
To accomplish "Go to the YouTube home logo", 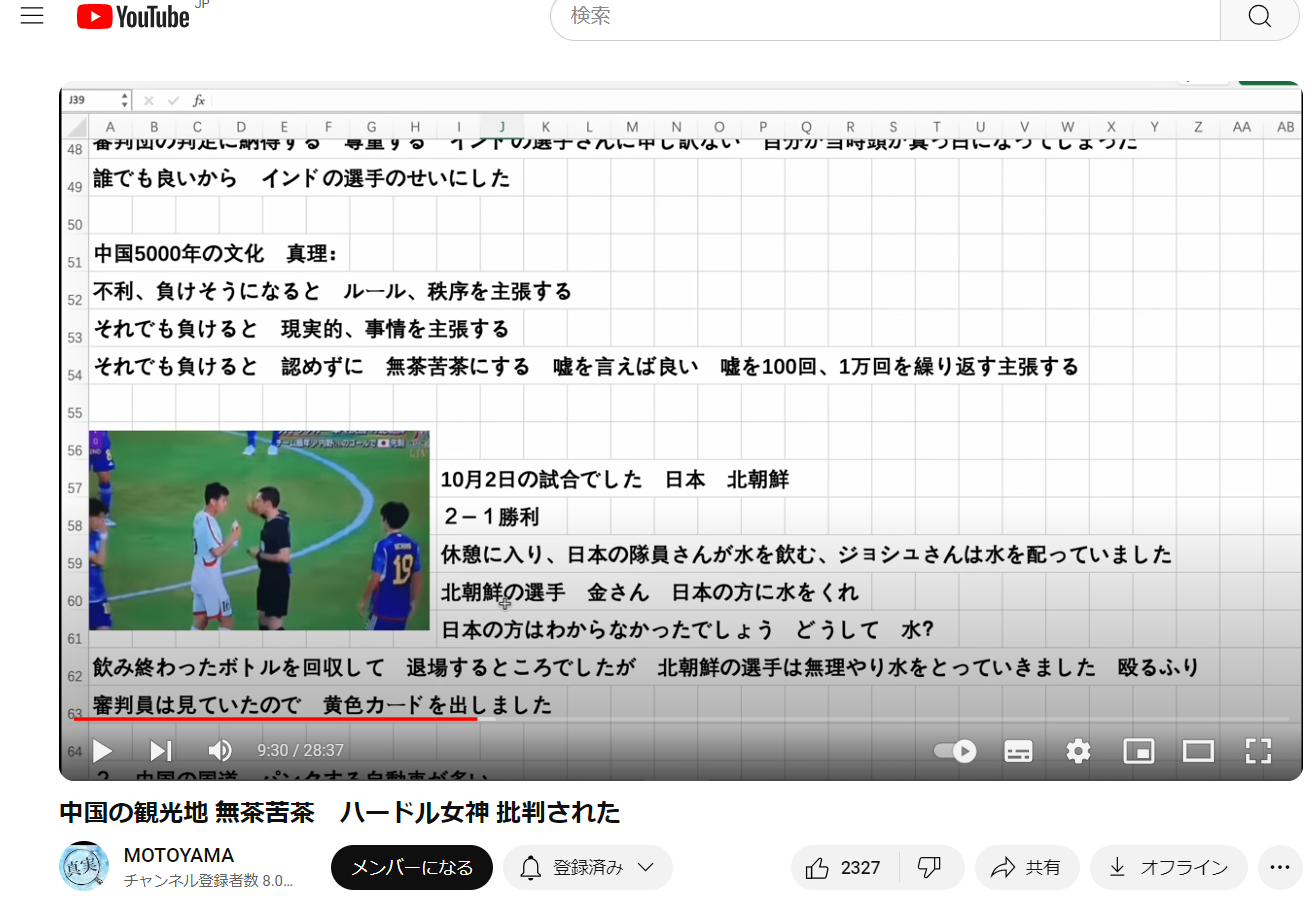I will tap(133, 17).
